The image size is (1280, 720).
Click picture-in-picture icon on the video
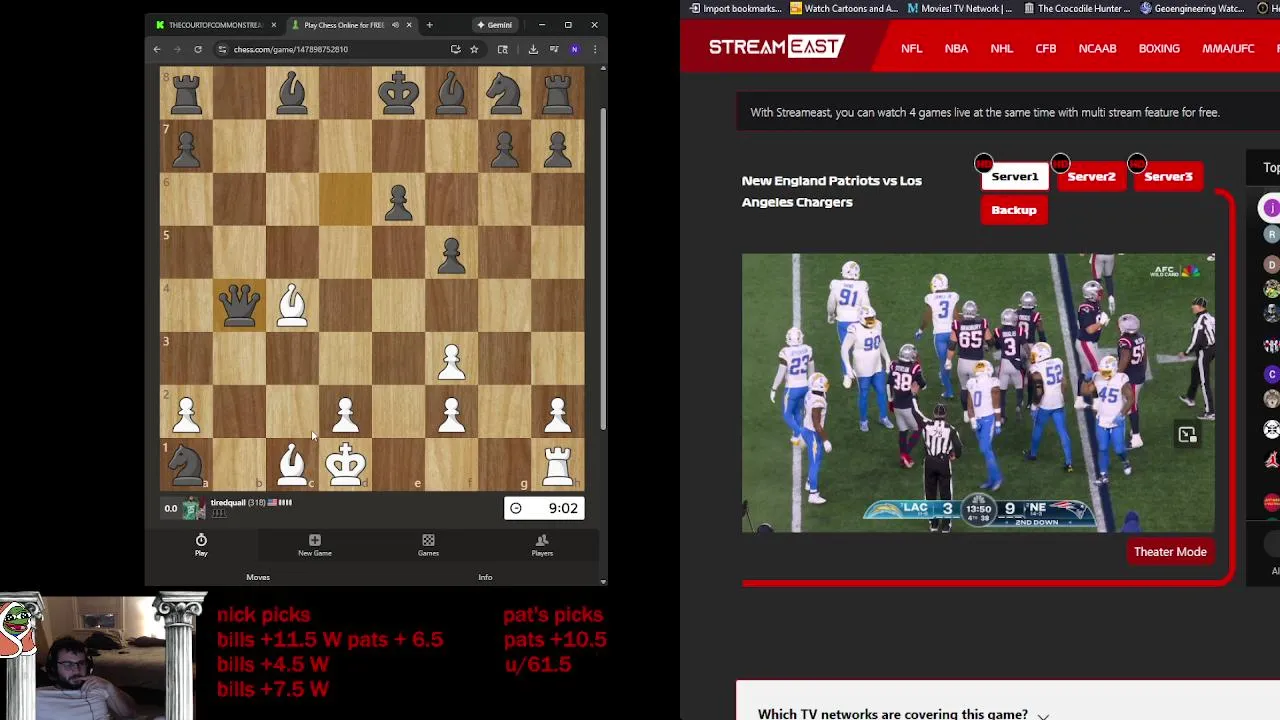click(1187, 435)
